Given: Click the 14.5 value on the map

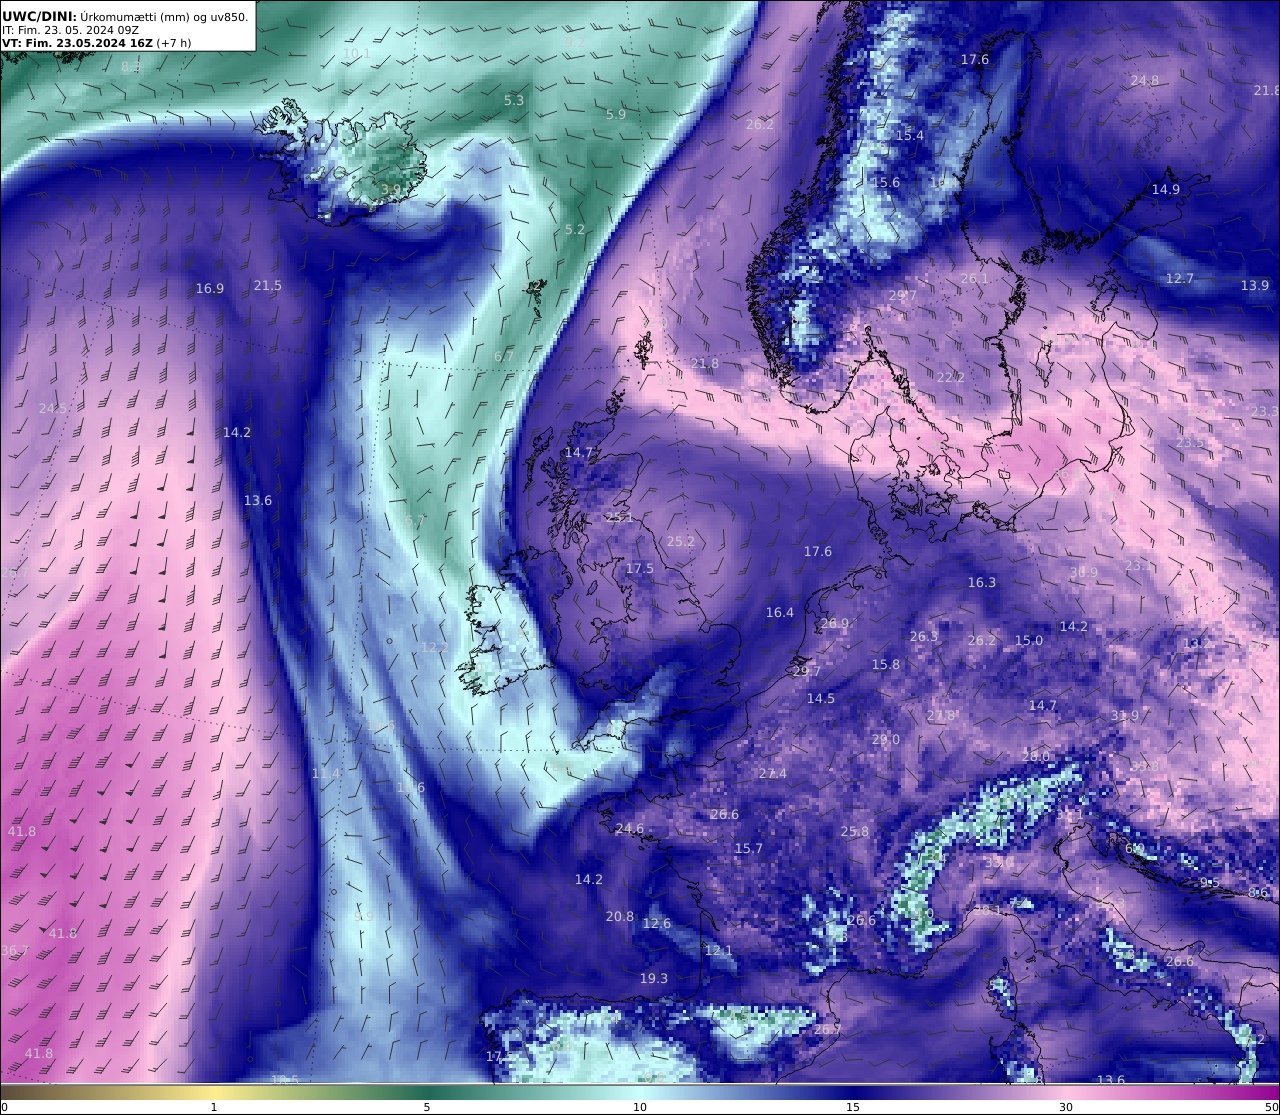Looking at the screenshot, I should point(821,698).
